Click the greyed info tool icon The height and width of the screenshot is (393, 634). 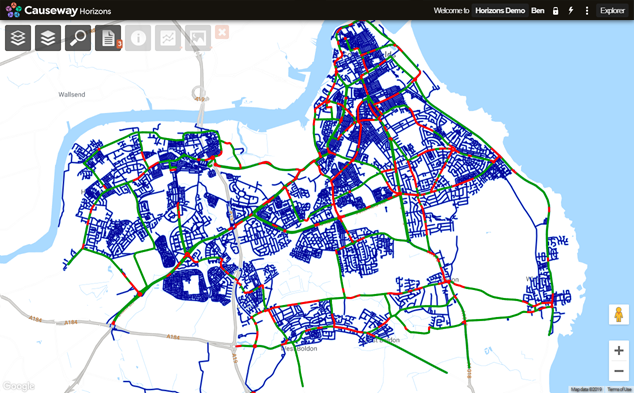(x=138, y=38)
